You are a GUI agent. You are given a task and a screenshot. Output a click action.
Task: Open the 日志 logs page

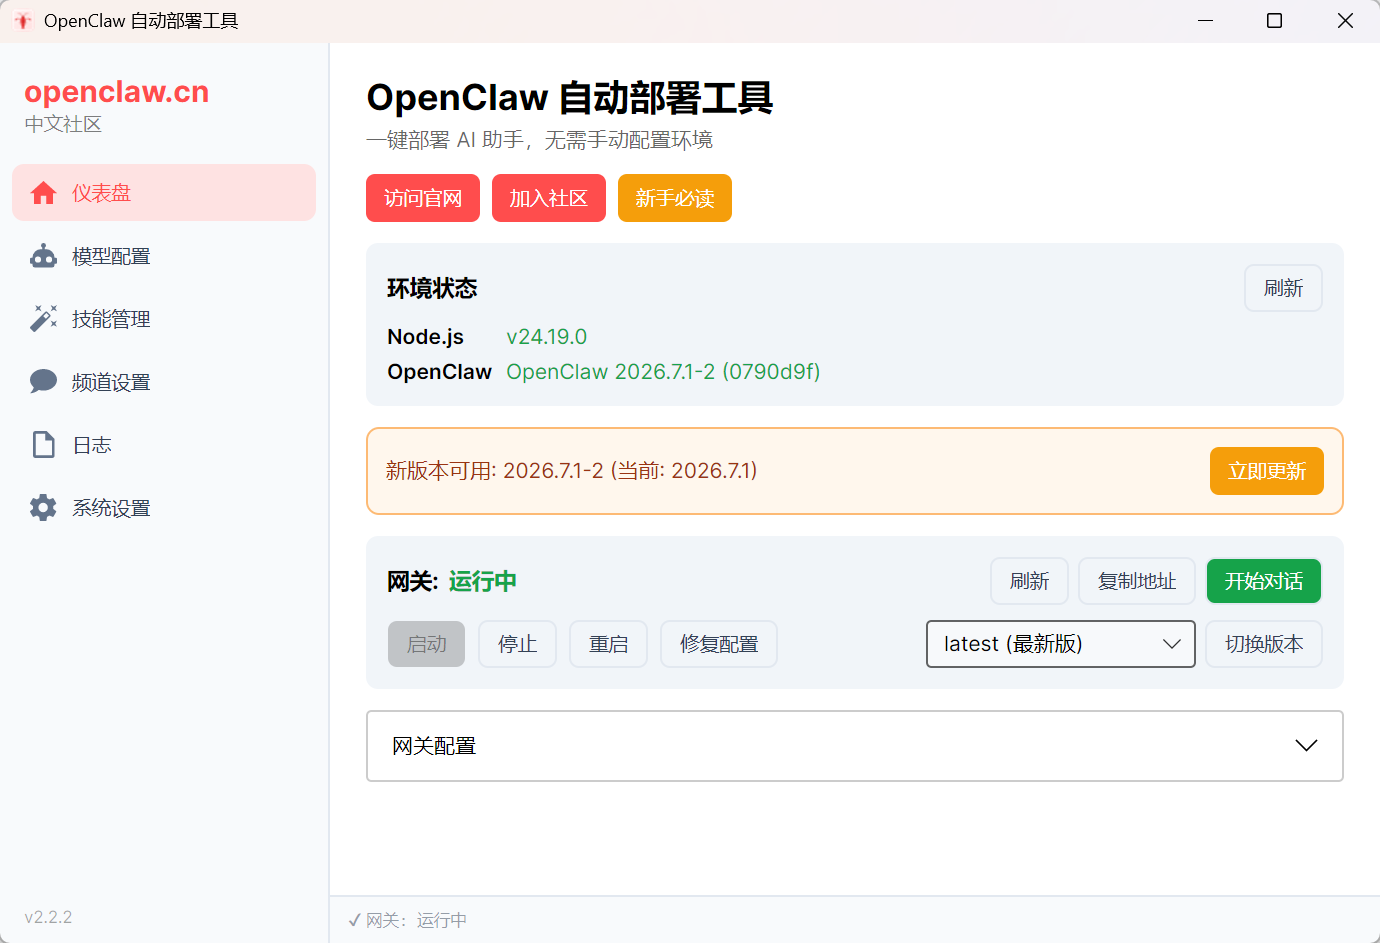point(164,445)
